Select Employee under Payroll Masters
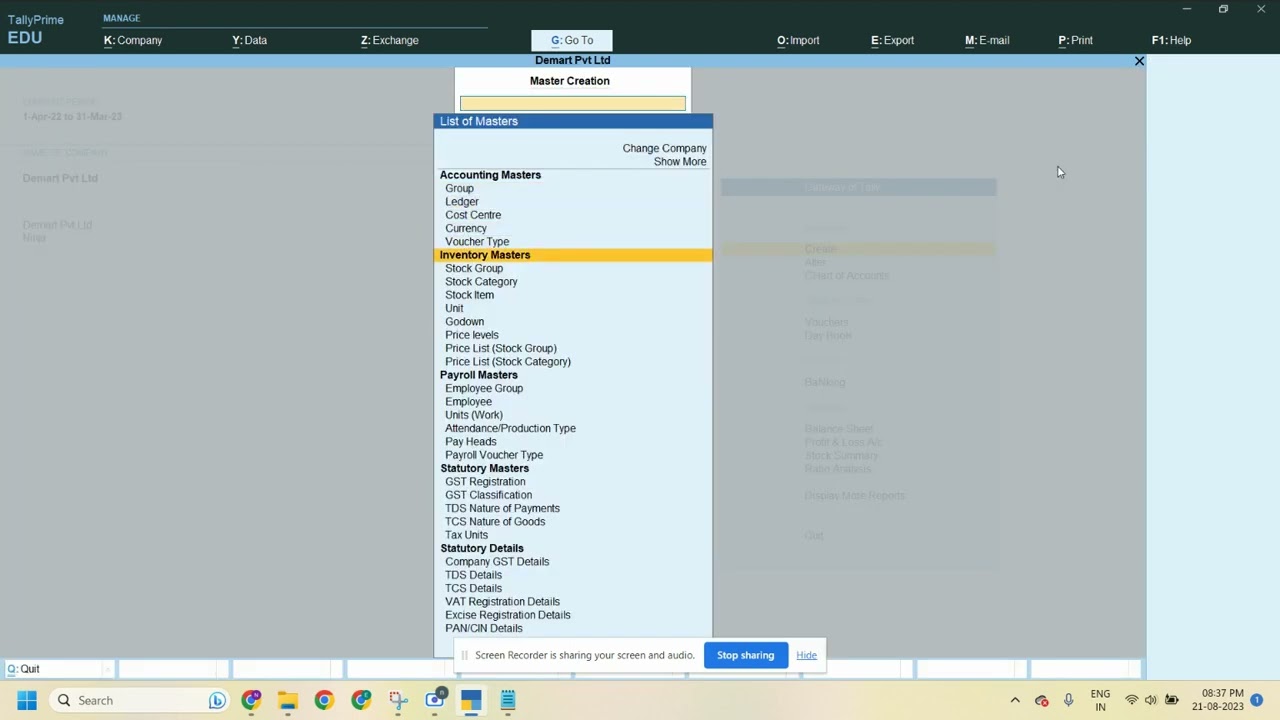The width and height of the screenshot is (1280, 720). pos(468,402)
